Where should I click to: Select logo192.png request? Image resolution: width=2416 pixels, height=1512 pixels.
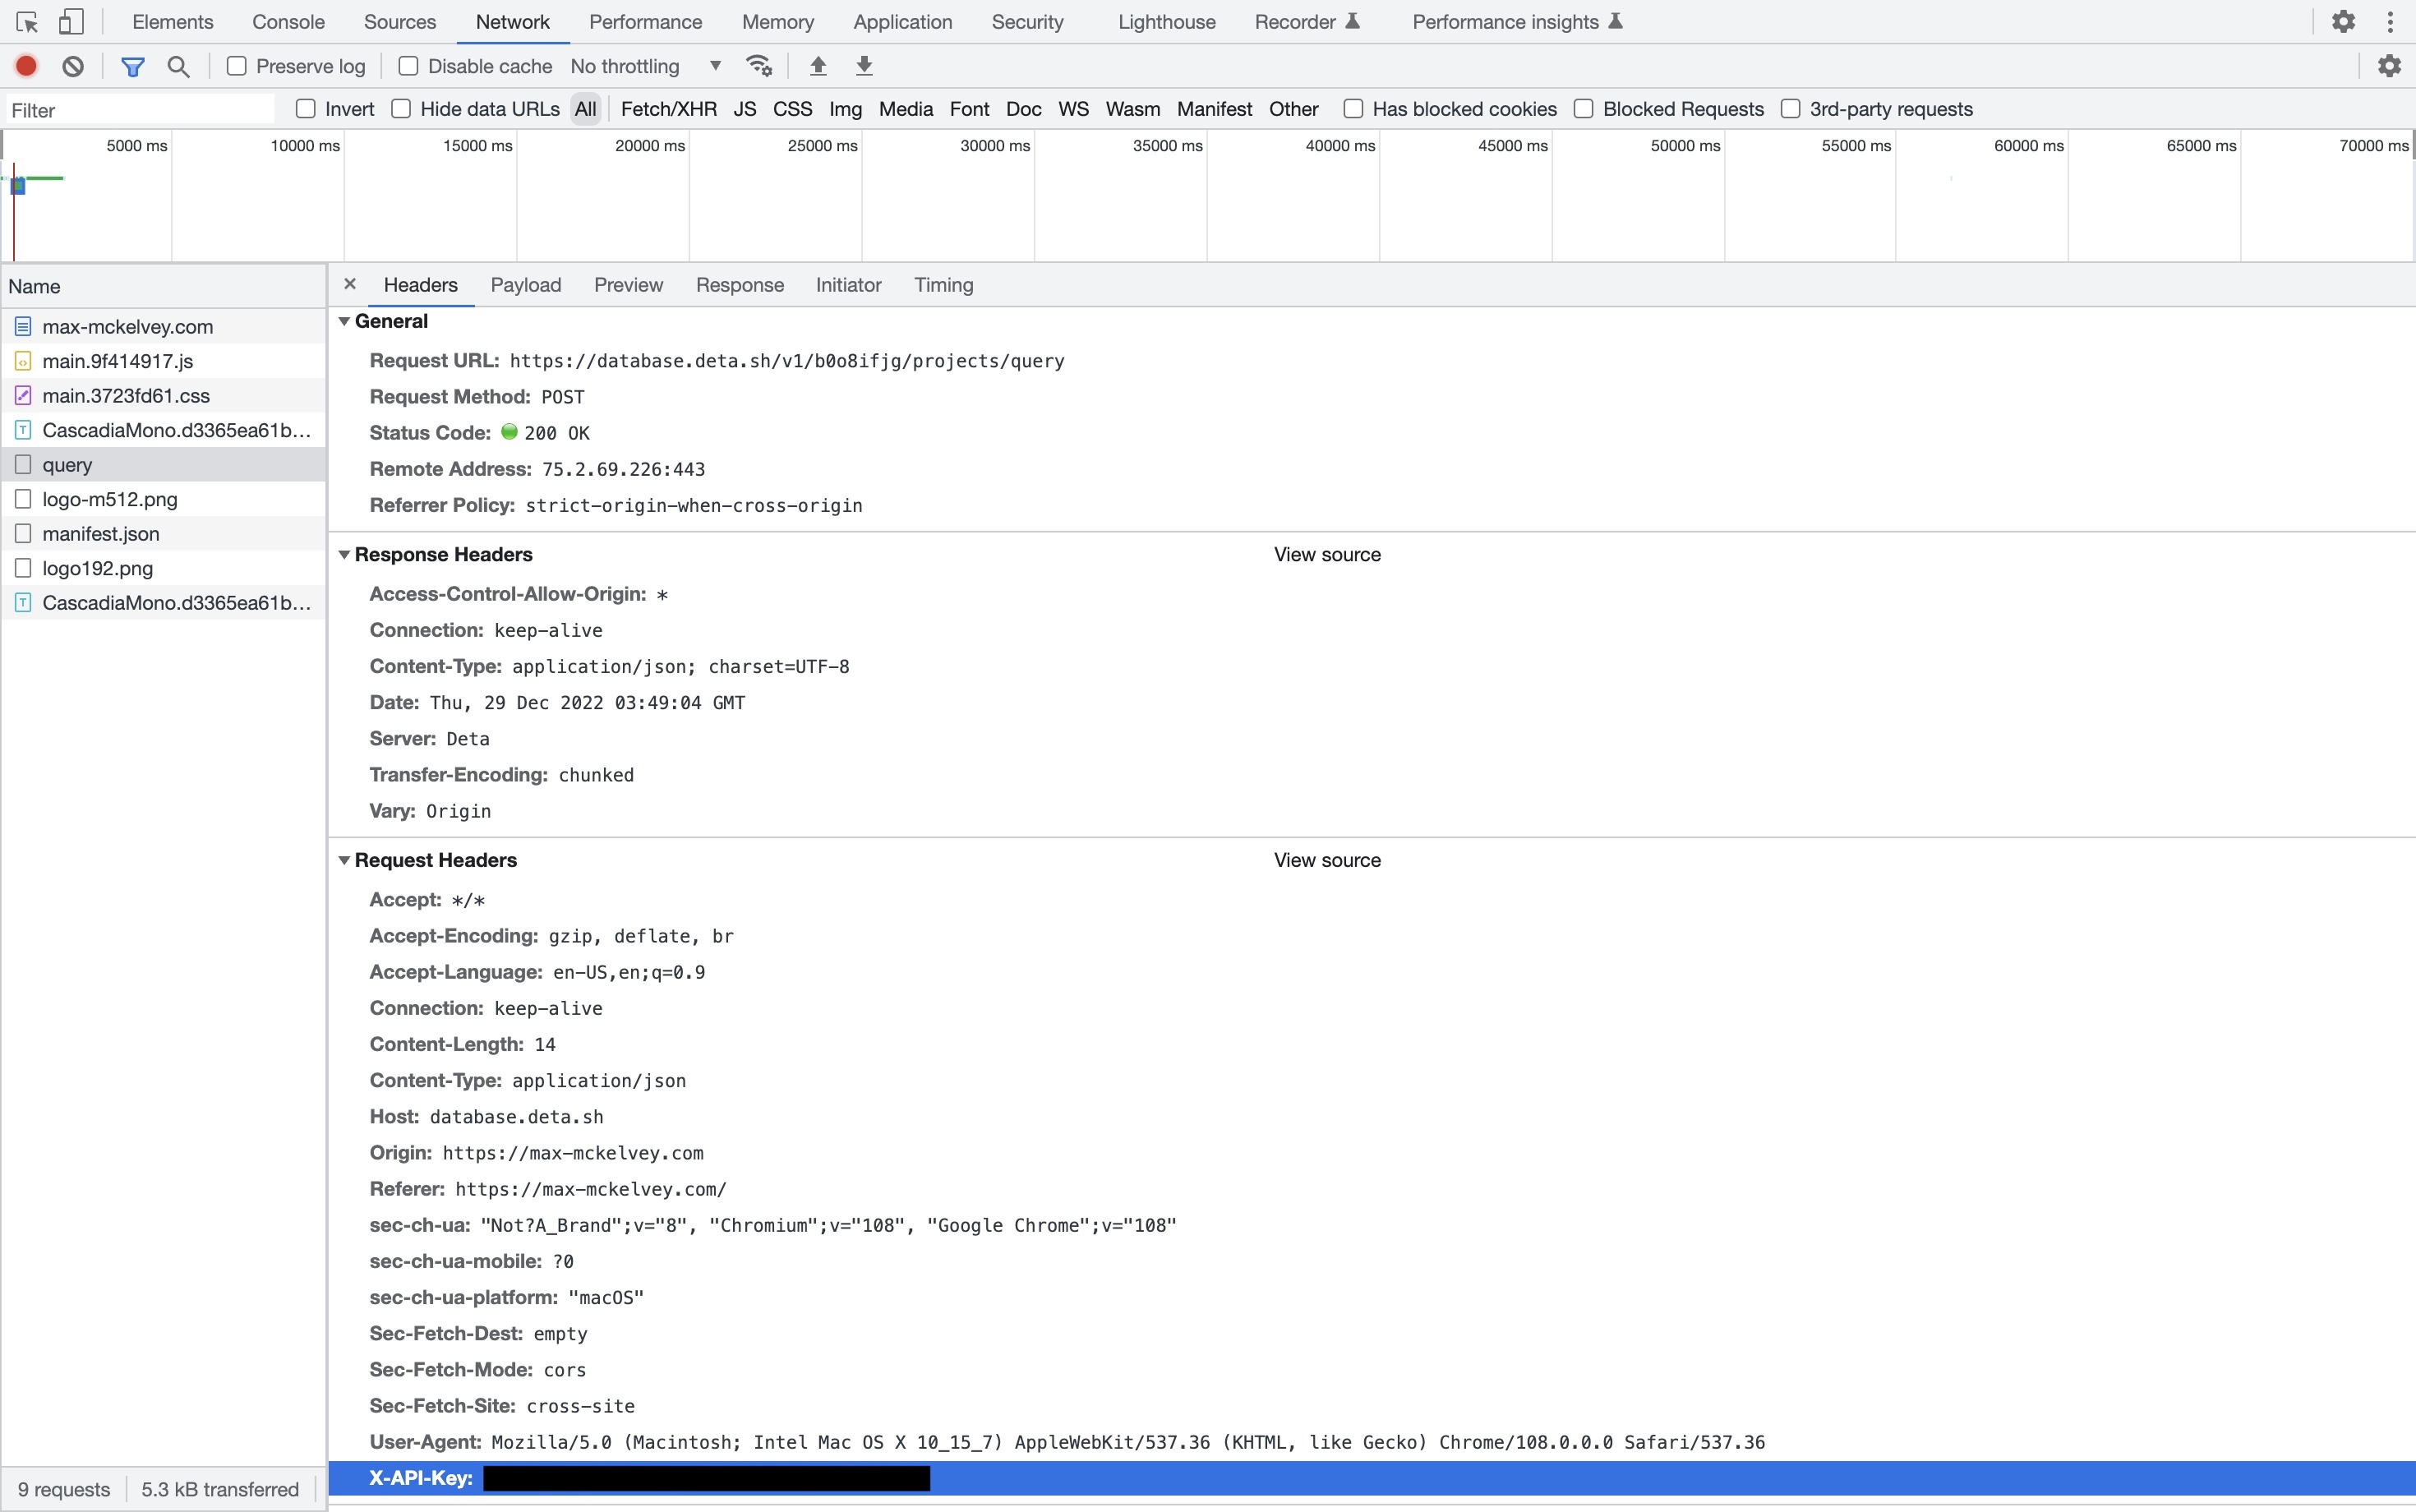(x=164, y=568)
